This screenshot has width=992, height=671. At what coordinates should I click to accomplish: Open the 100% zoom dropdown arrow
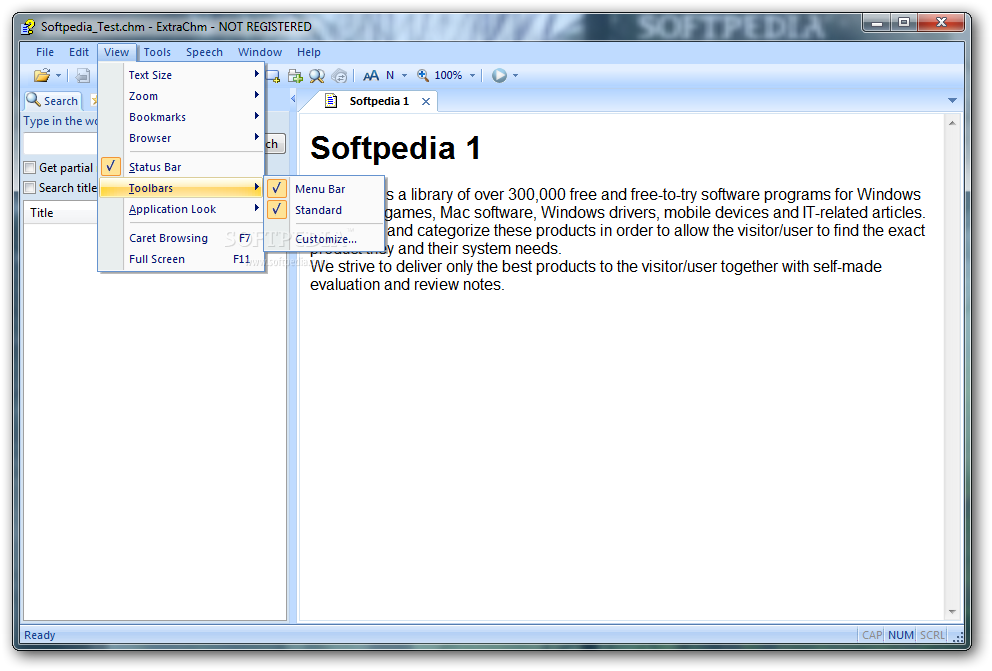[x=472, y=76]
